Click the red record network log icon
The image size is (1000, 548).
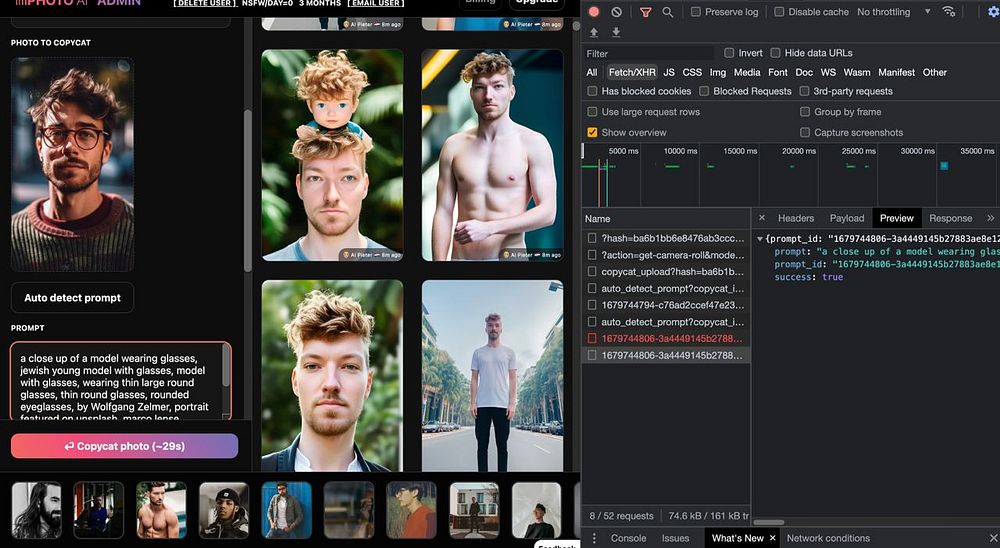click(x=594, y=12)
